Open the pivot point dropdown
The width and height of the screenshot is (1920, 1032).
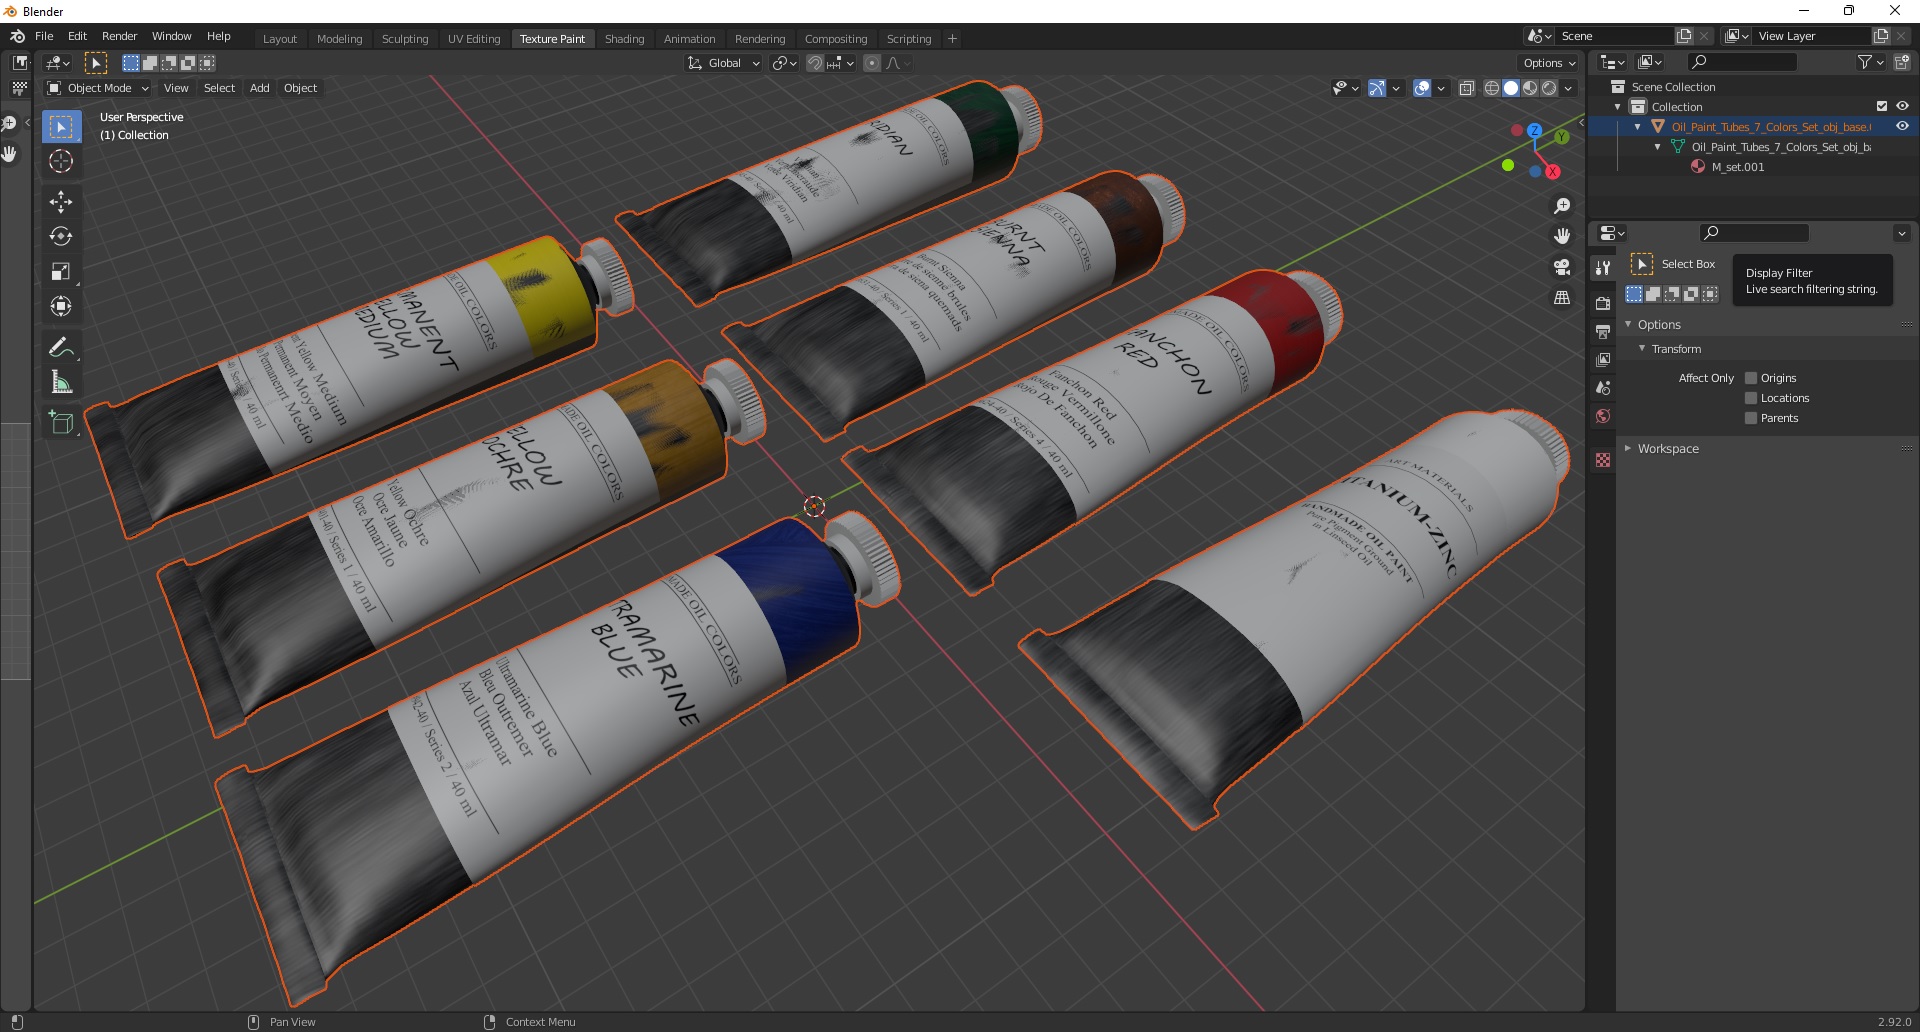[x=785, y=63]
